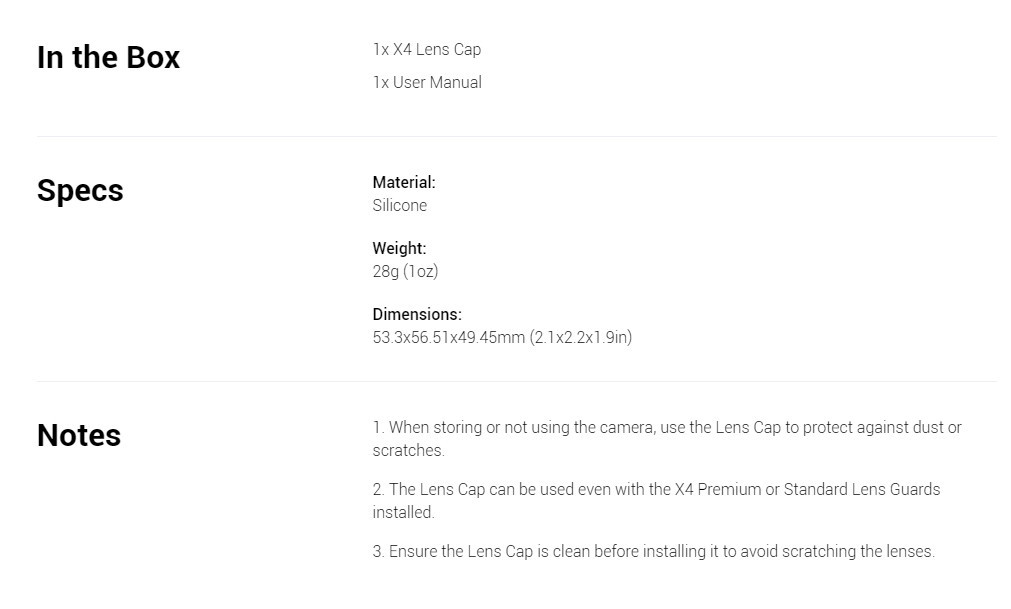
Task: Click "Standard Lens Guards" text in note 2
Action: (x=862, y=490)
